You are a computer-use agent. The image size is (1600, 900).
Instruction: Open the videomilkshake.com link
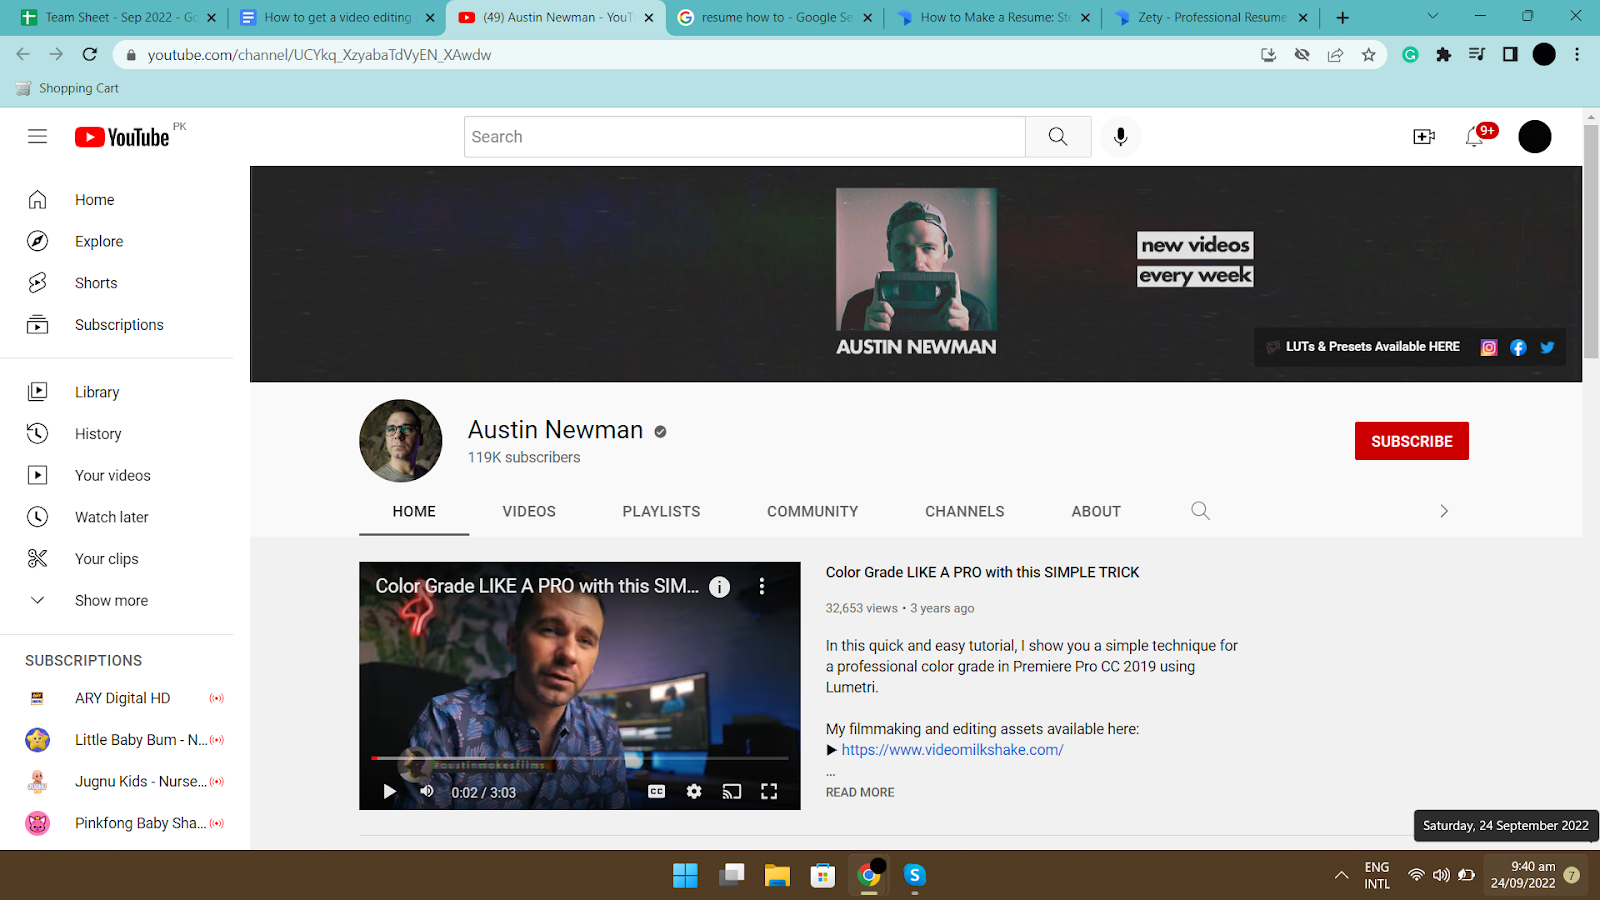[x=952, y=750]
